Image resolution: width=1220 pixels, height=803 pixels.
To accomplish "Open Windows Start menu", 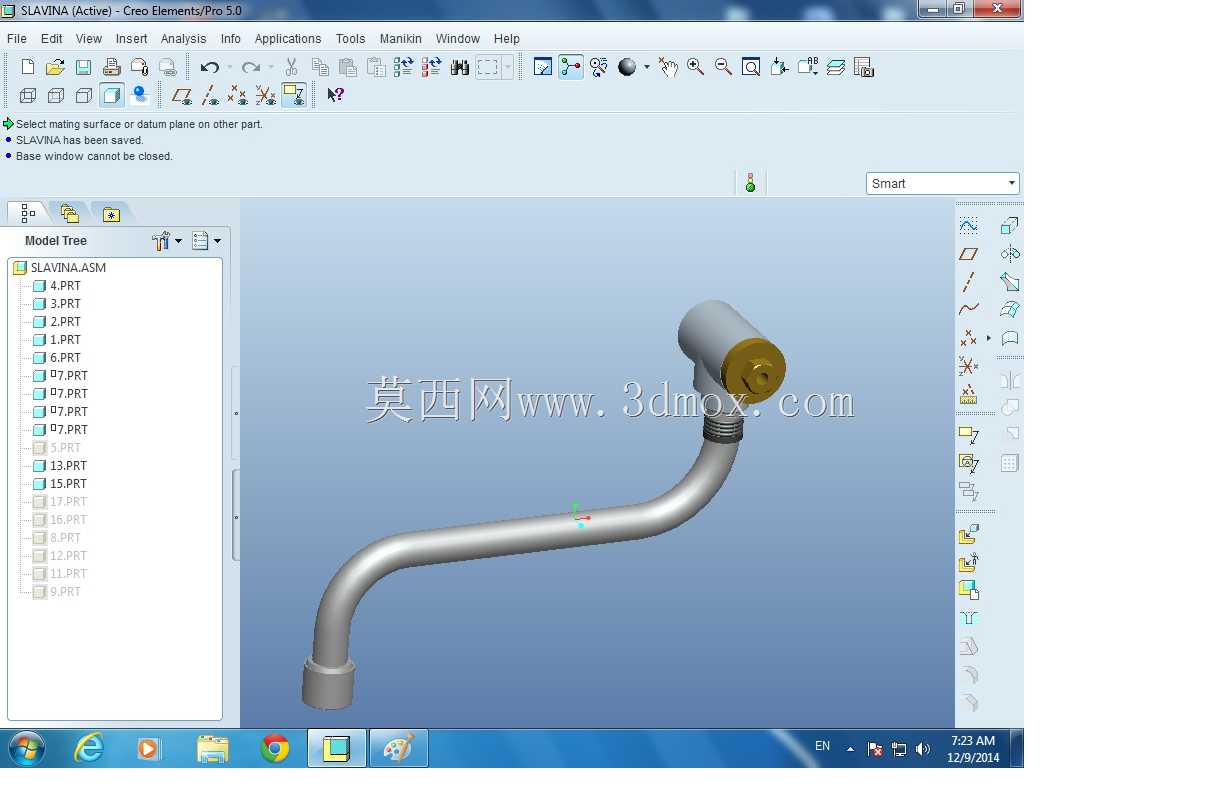I will click(26, 748).
